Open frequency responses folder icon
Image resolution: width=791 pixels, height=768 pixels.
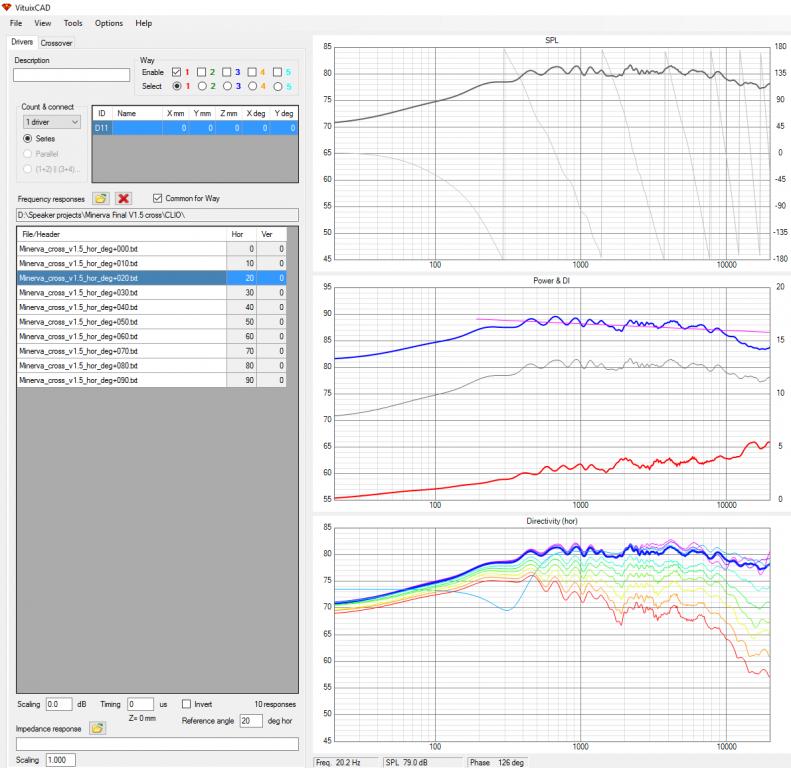pyautogui.click(x=100, y=198)
